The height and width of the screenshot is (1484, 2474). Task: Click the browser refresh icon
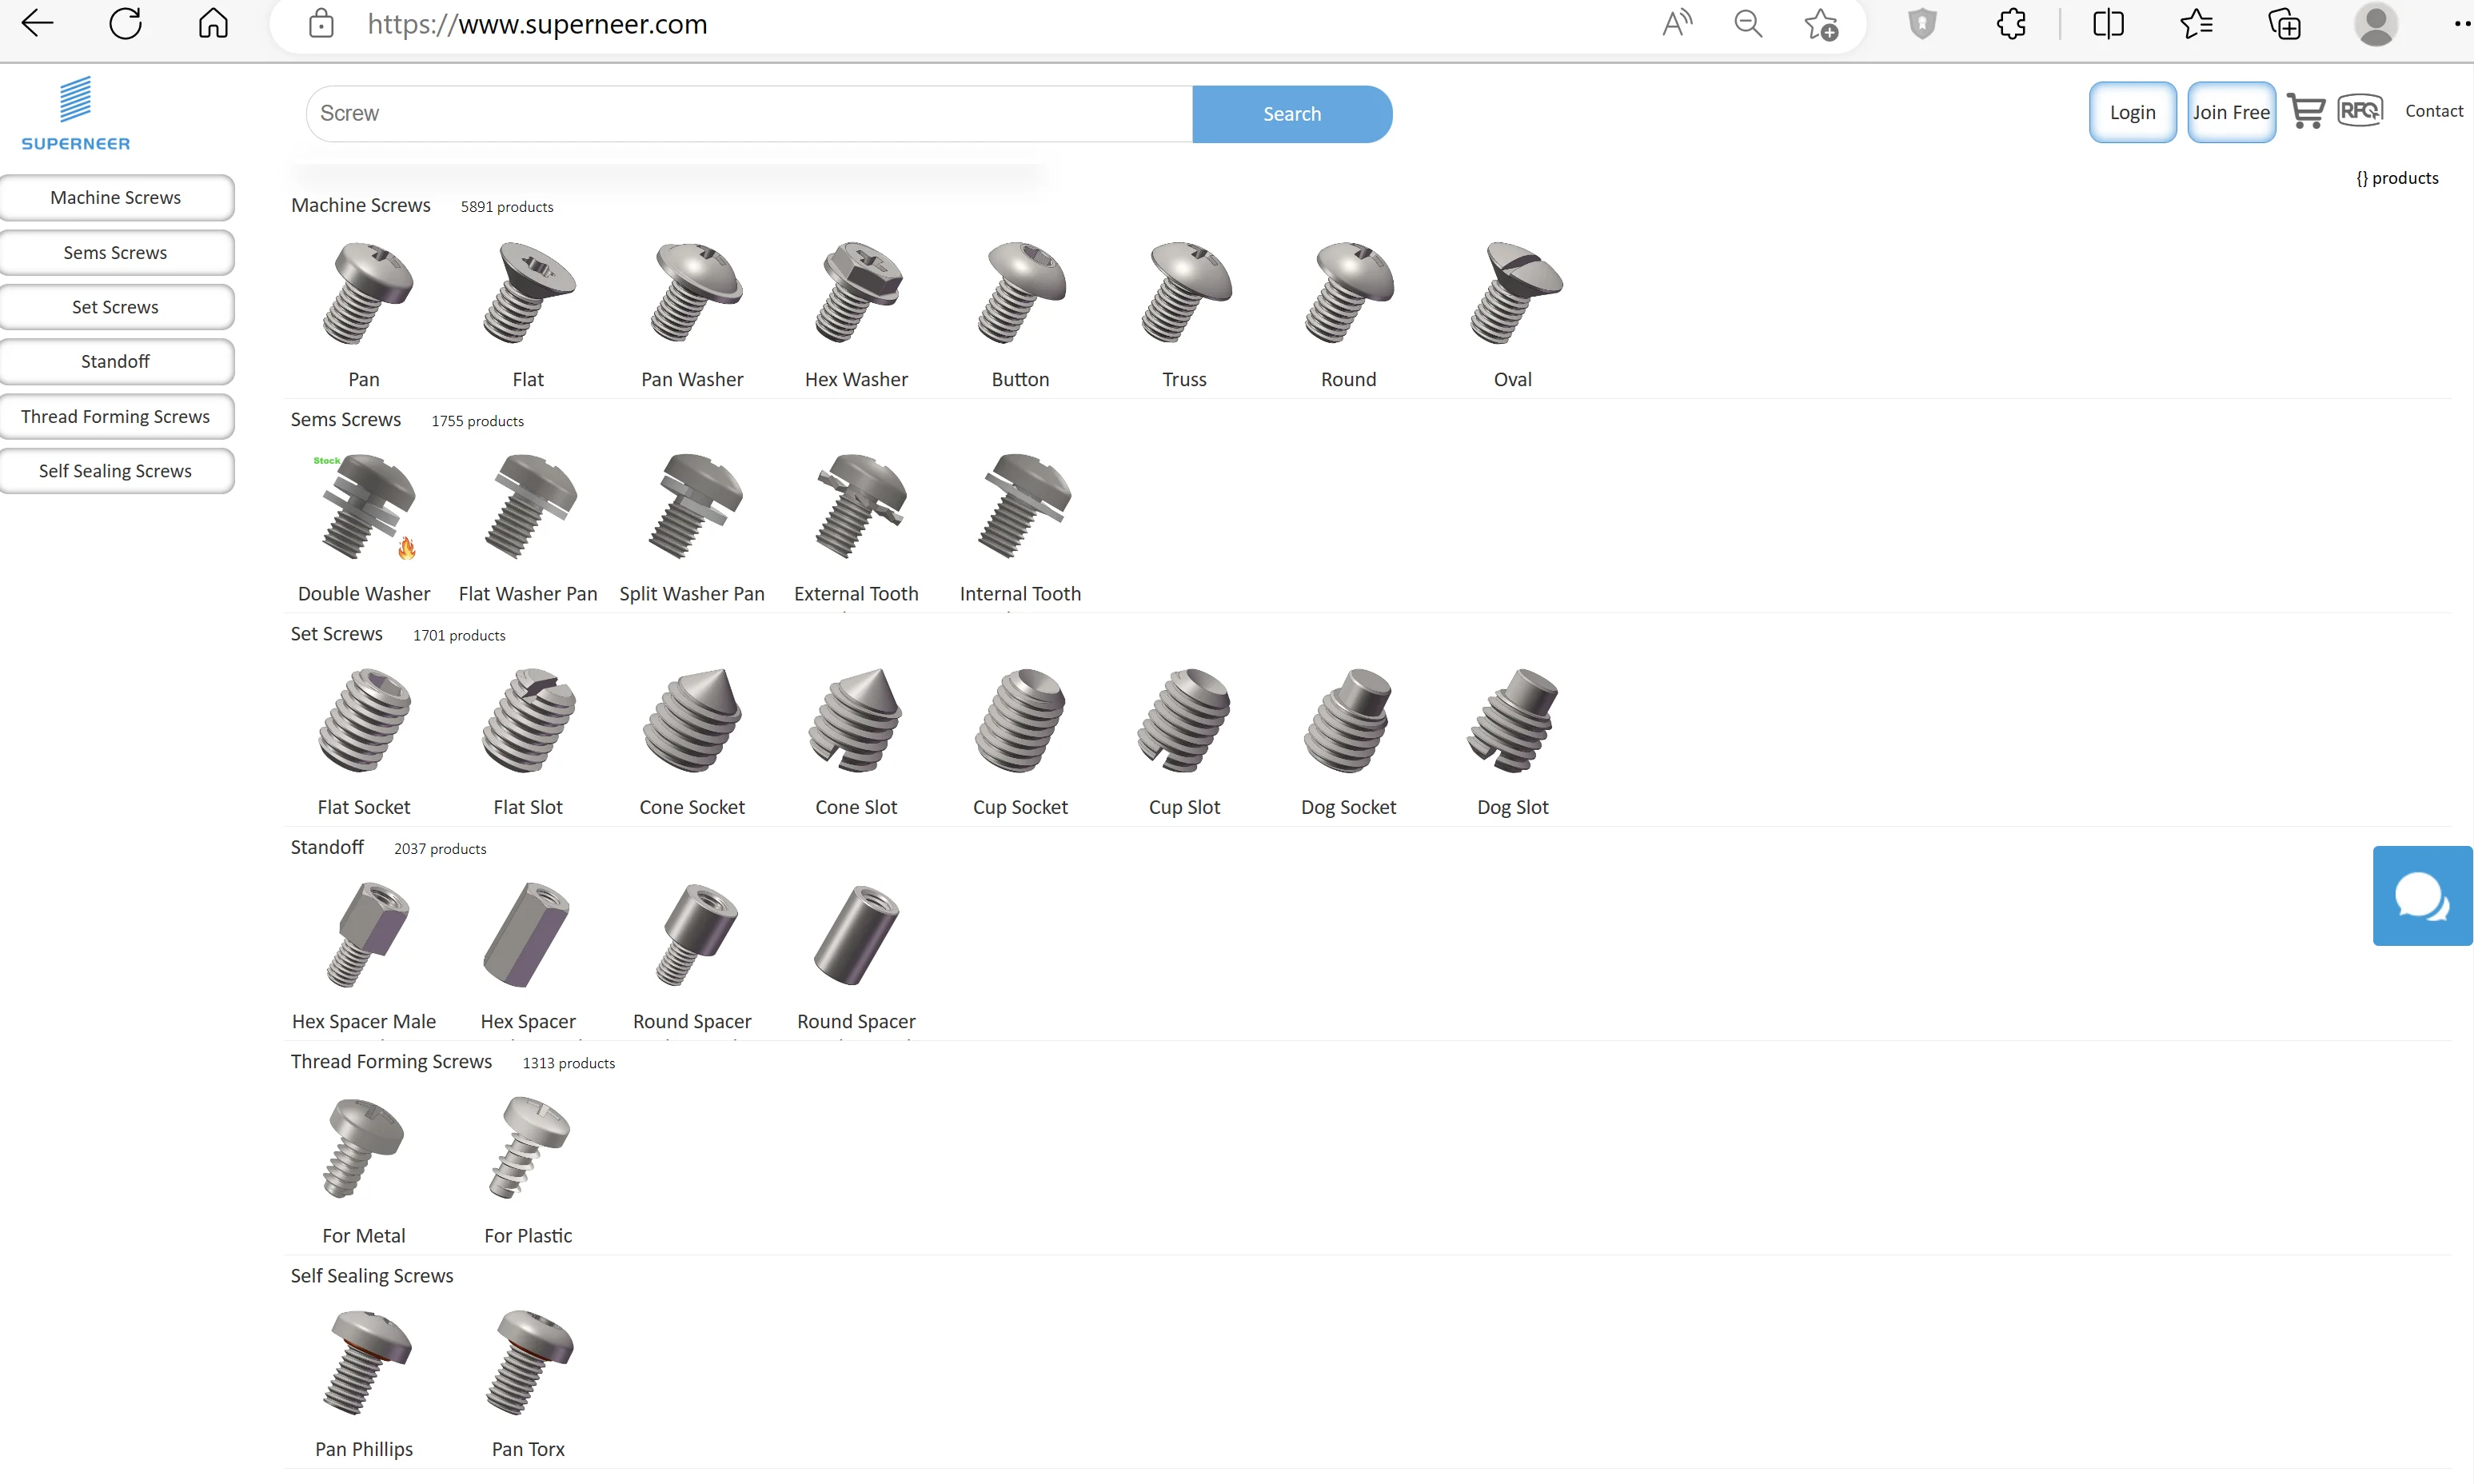[x=125, y=24]
